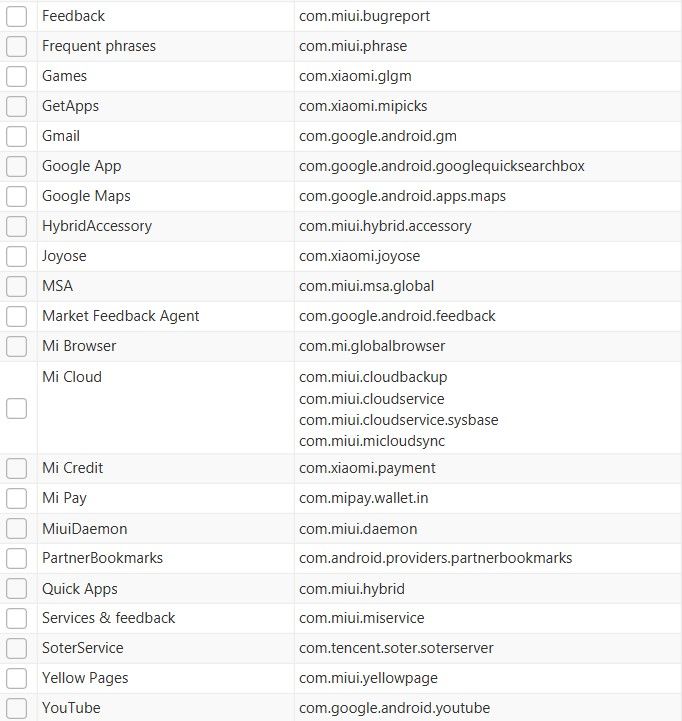Tick the Google App checkbox
Viewport: 682px width, 721px height.
pos(17,167)
